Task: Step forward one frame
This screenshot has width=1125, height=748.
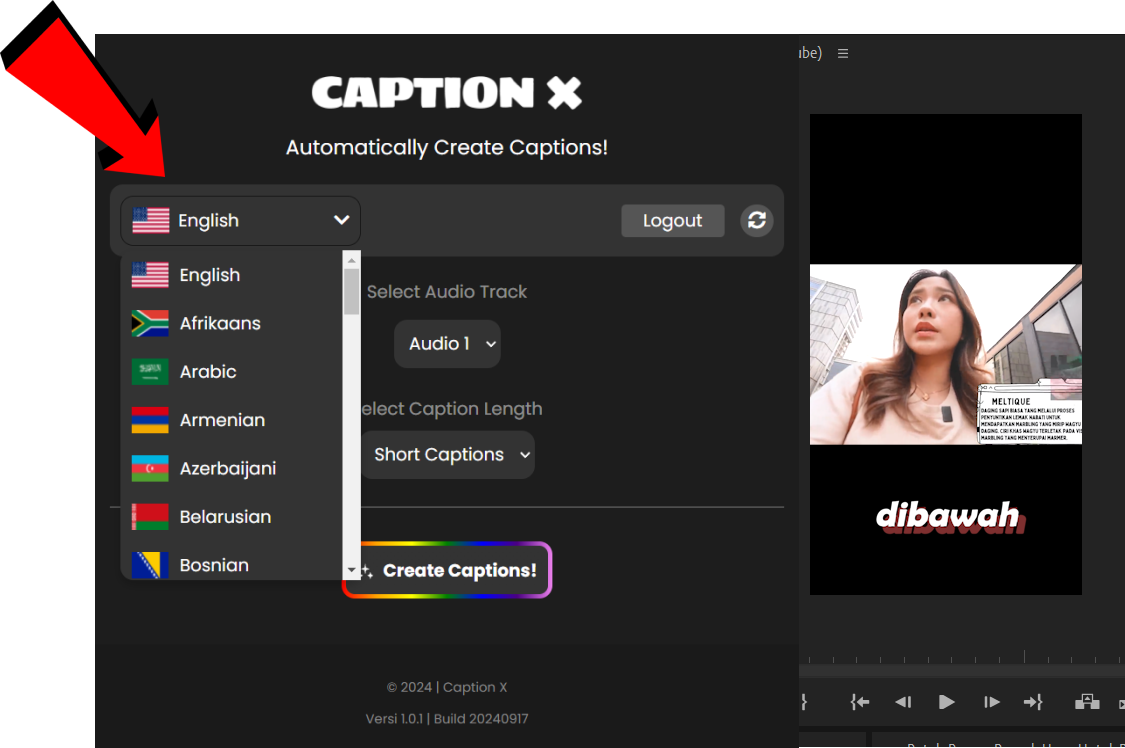Action: click(991, 702)
